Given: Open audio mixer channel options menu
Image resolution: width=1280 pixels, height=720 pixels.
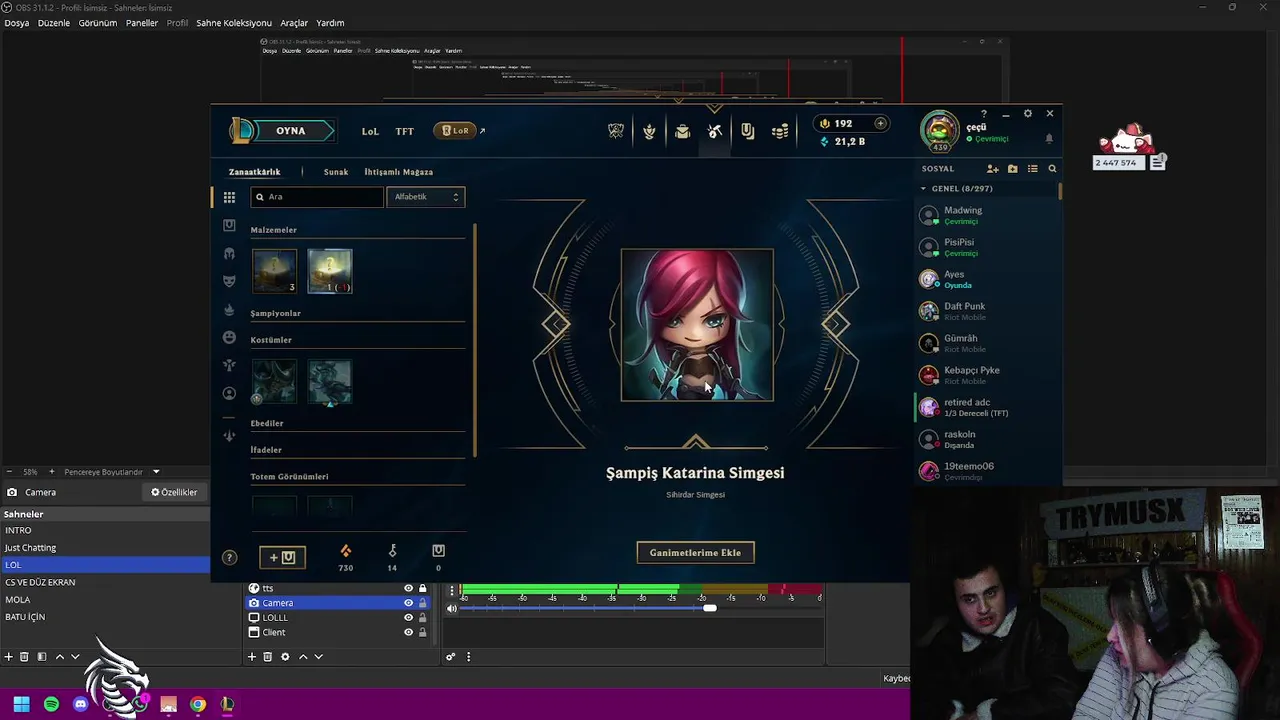Looking at the screenshot, I should coord(452,590).
